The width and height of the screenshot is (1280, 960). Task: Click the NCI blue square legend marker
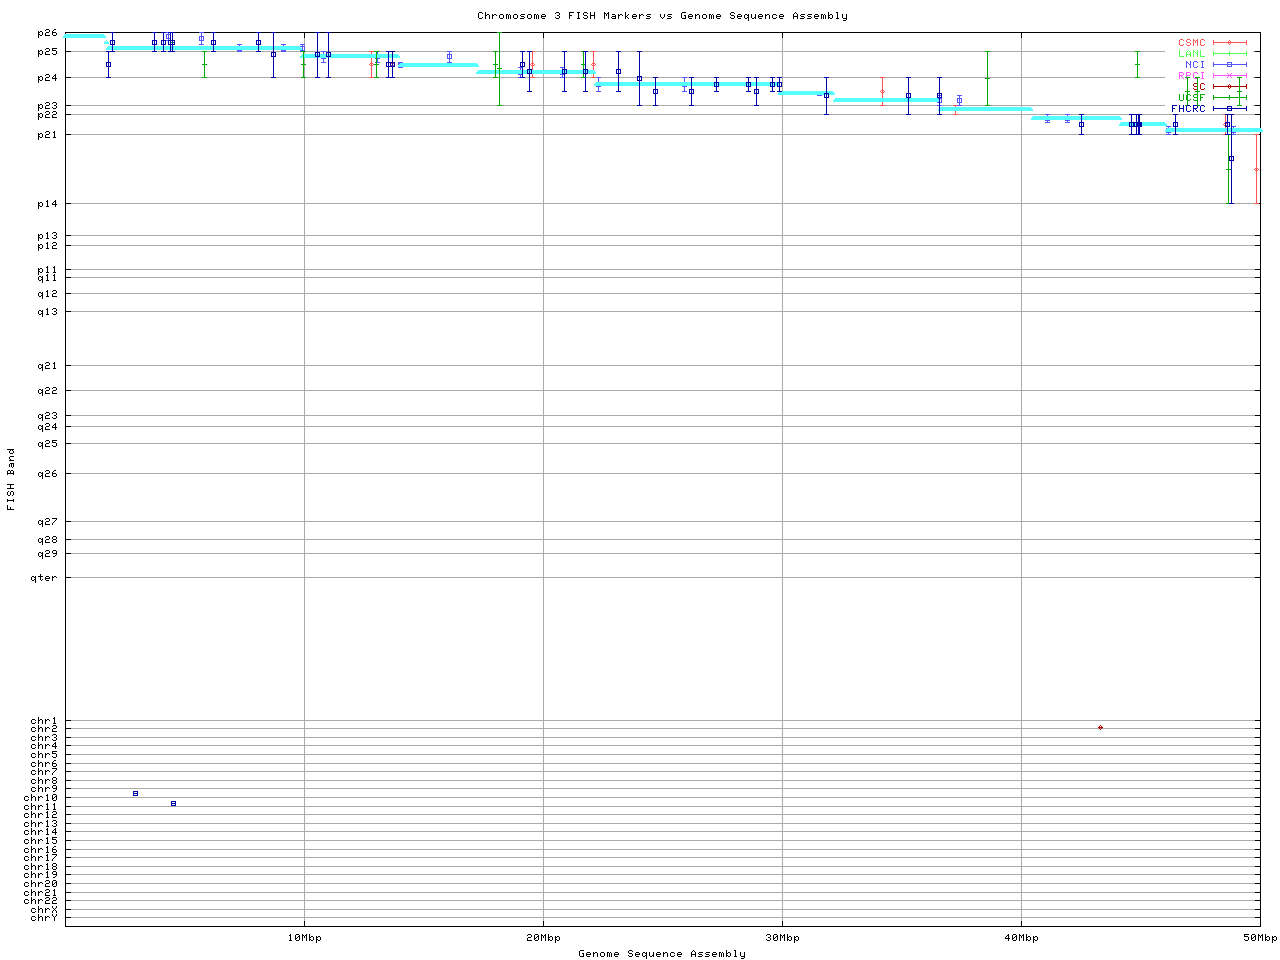1229,65
